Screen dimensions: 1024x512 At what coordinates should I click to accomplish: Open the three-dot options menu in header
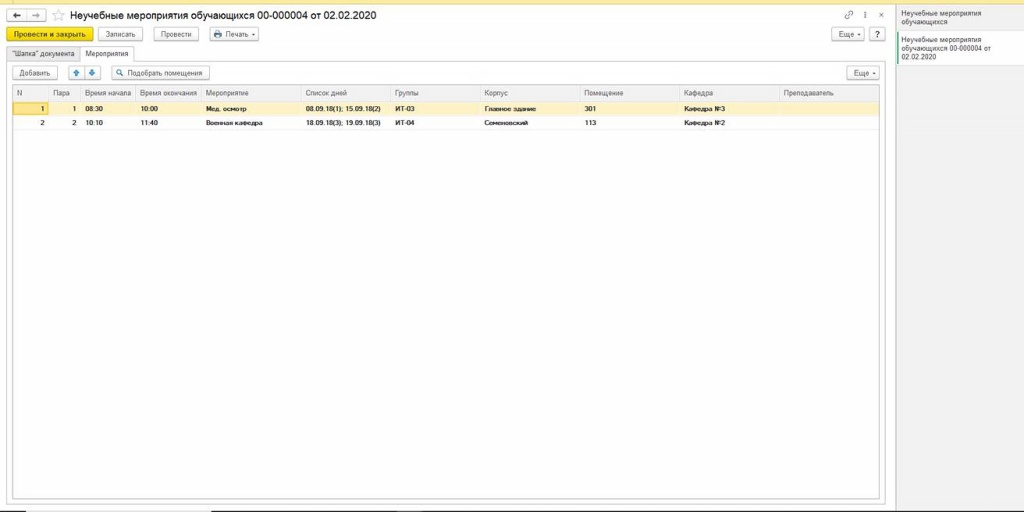[x=865, y=16]
